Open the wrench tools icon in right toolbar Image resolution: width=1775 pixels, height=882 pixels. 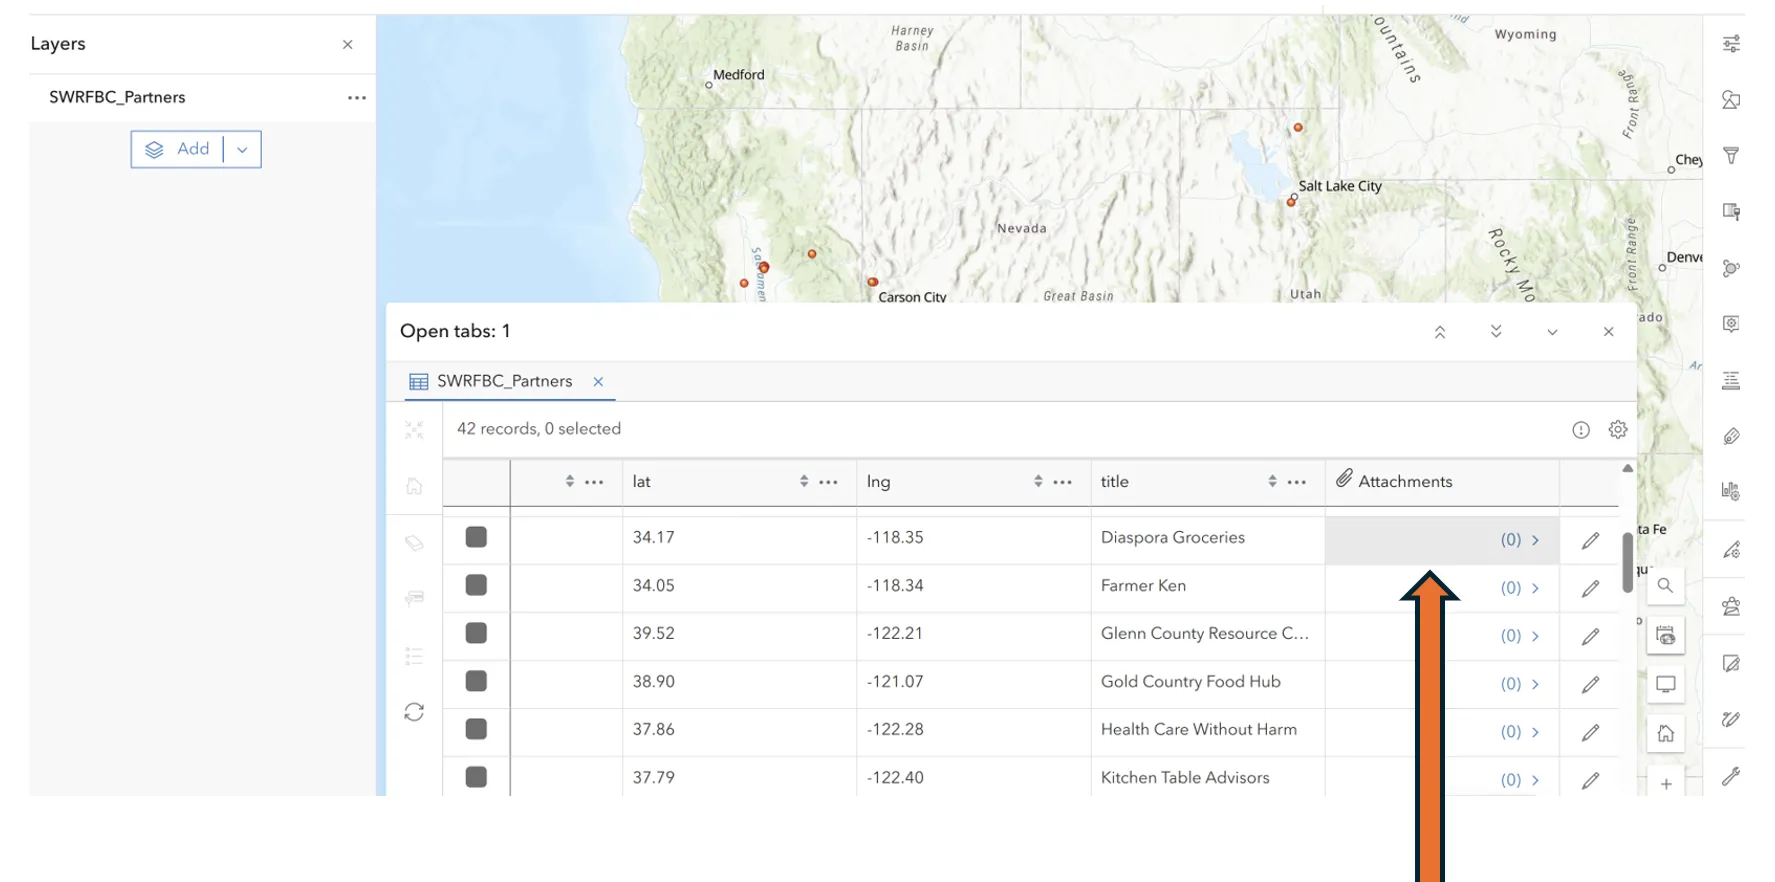[x=1731, y=776]
